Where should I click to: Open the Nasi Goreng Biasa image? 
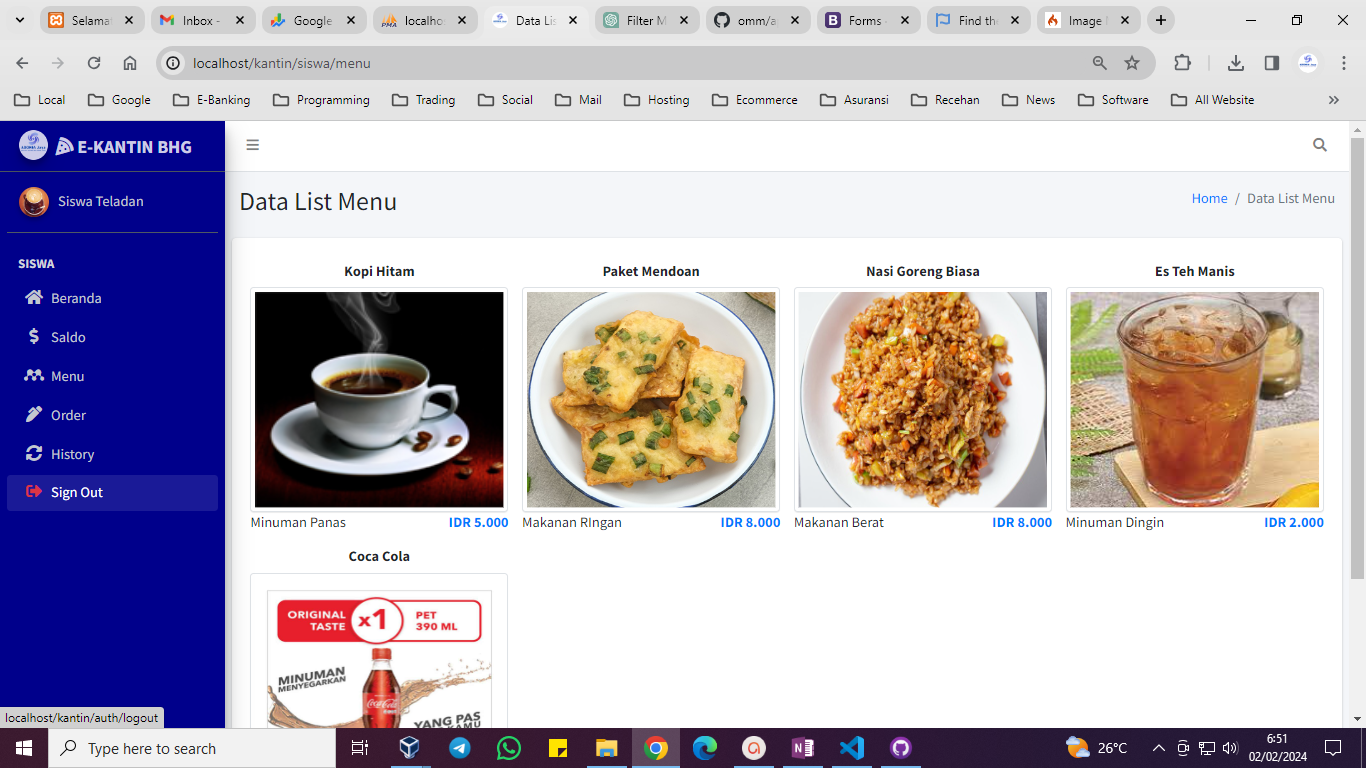click(923, 400)
